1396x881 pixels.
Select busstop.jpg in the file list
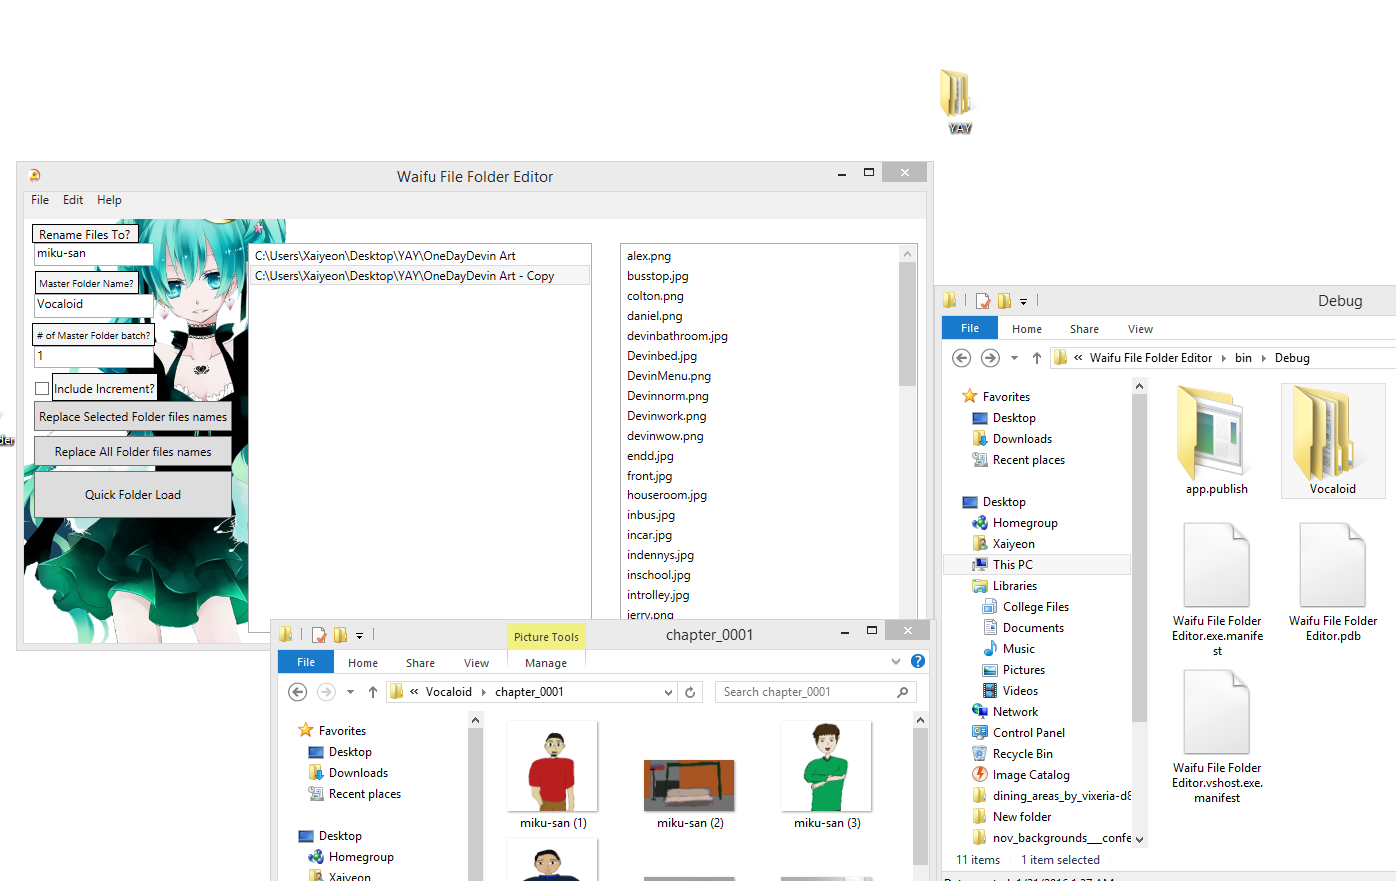click(x=658, y=276)
